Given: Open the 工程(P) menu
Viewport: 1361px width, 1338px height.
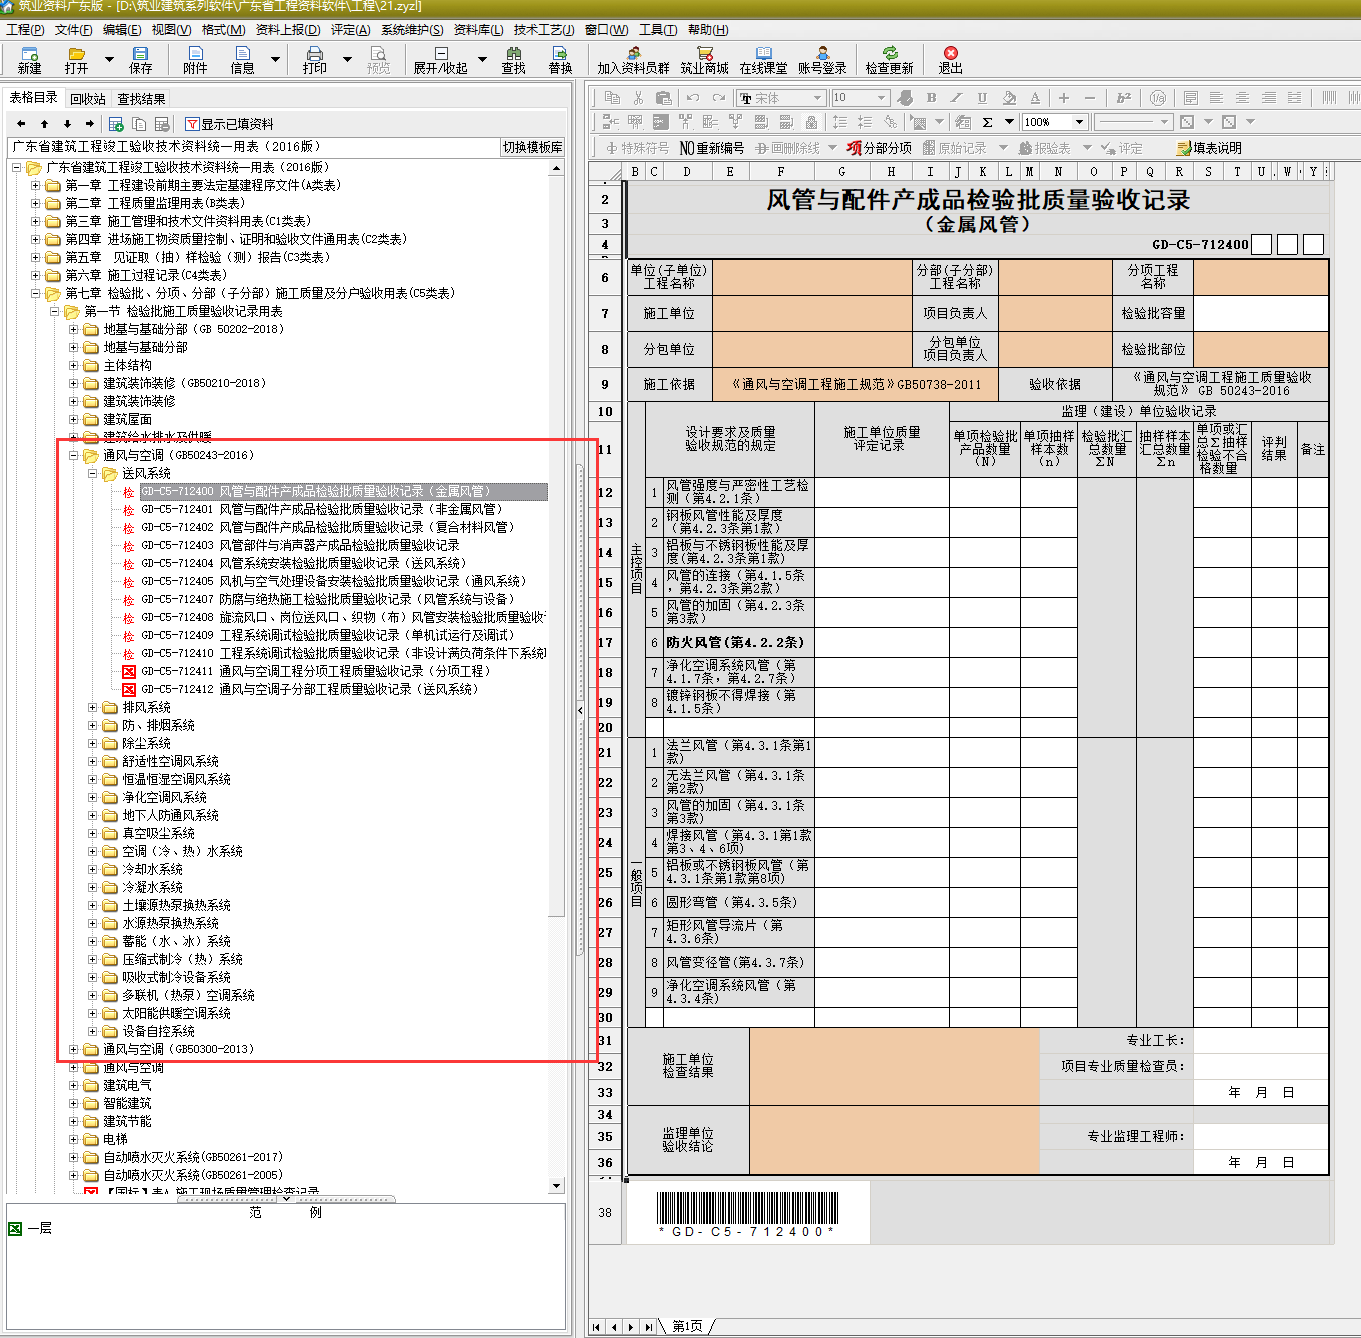Looking at the screenshot, I should point(25,30).
